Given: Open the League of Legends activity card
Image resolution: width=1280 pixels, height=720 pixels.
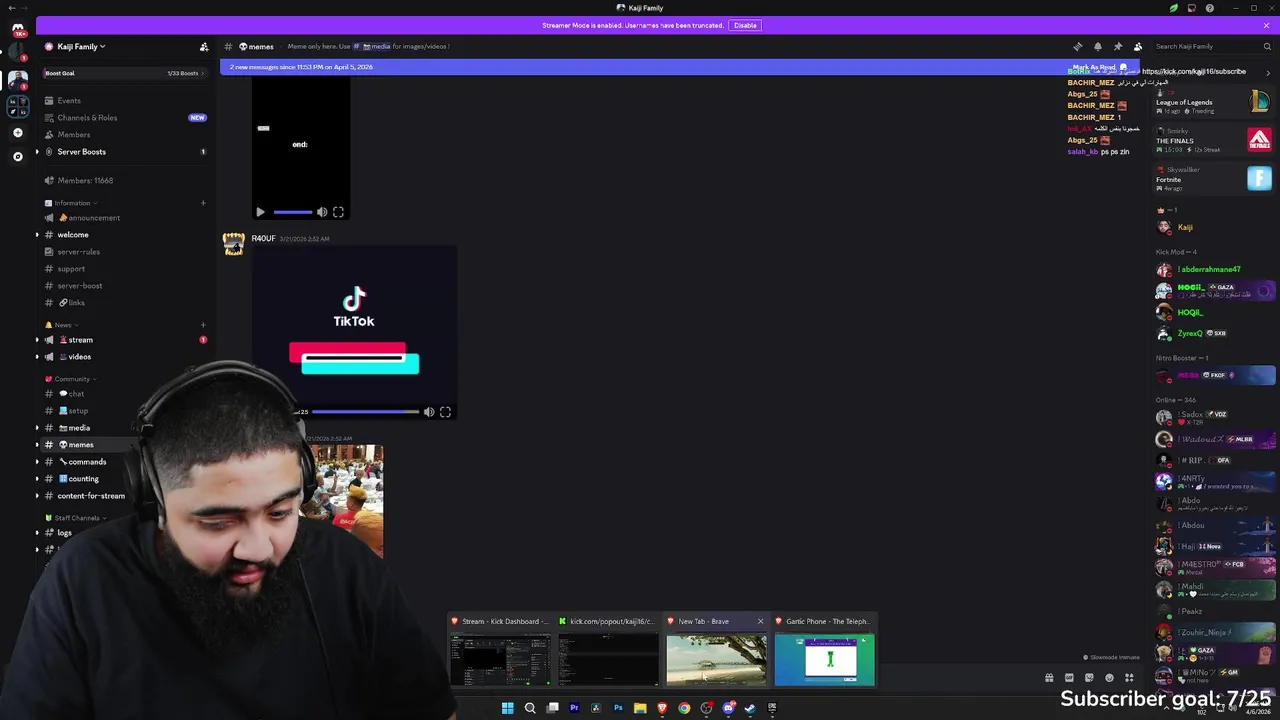Looking at the screenshot, I should click(1214, 102).
